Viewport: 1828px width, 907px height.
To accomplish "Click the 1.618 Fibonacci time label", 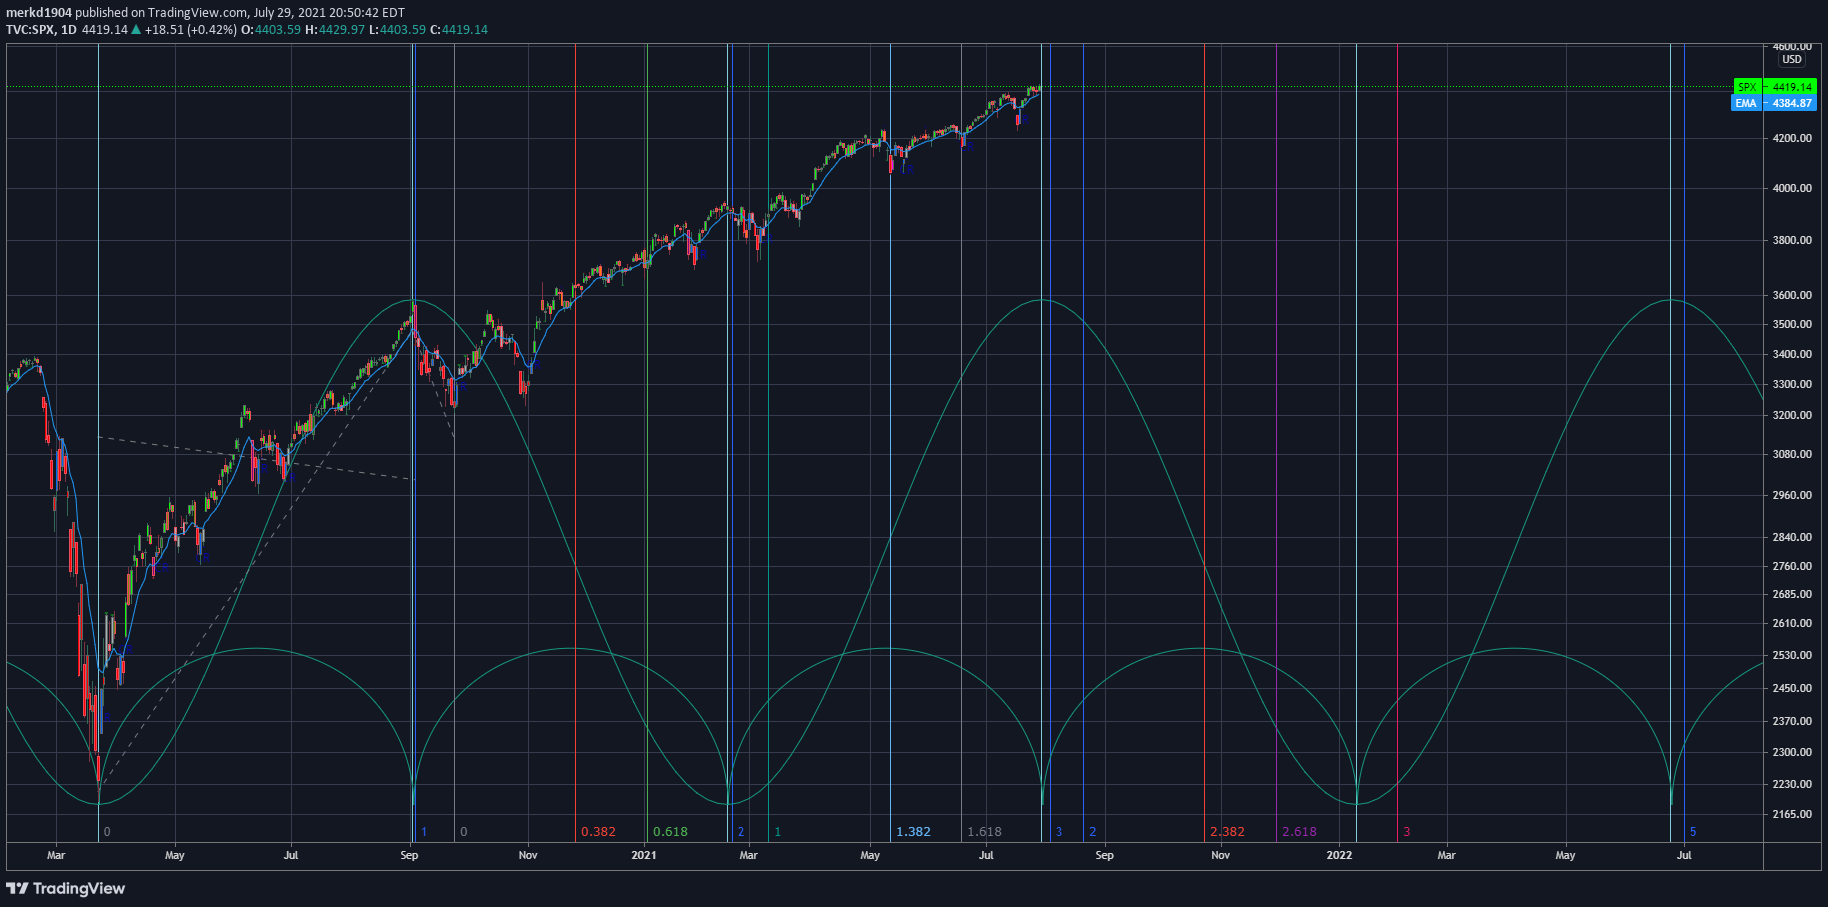I will point(984,832).
